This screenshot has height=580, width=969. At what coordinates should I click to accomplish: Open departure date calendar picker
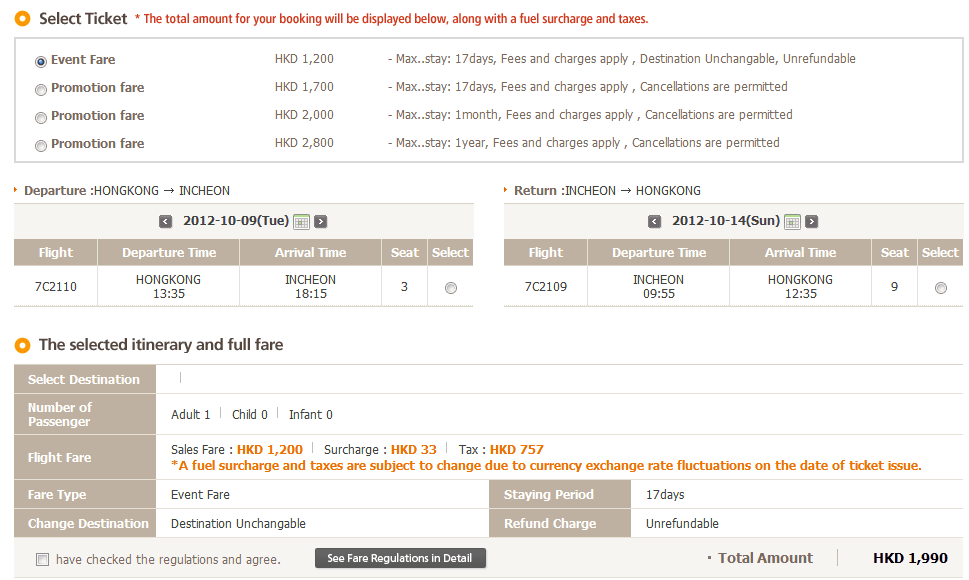click(301, 222)
